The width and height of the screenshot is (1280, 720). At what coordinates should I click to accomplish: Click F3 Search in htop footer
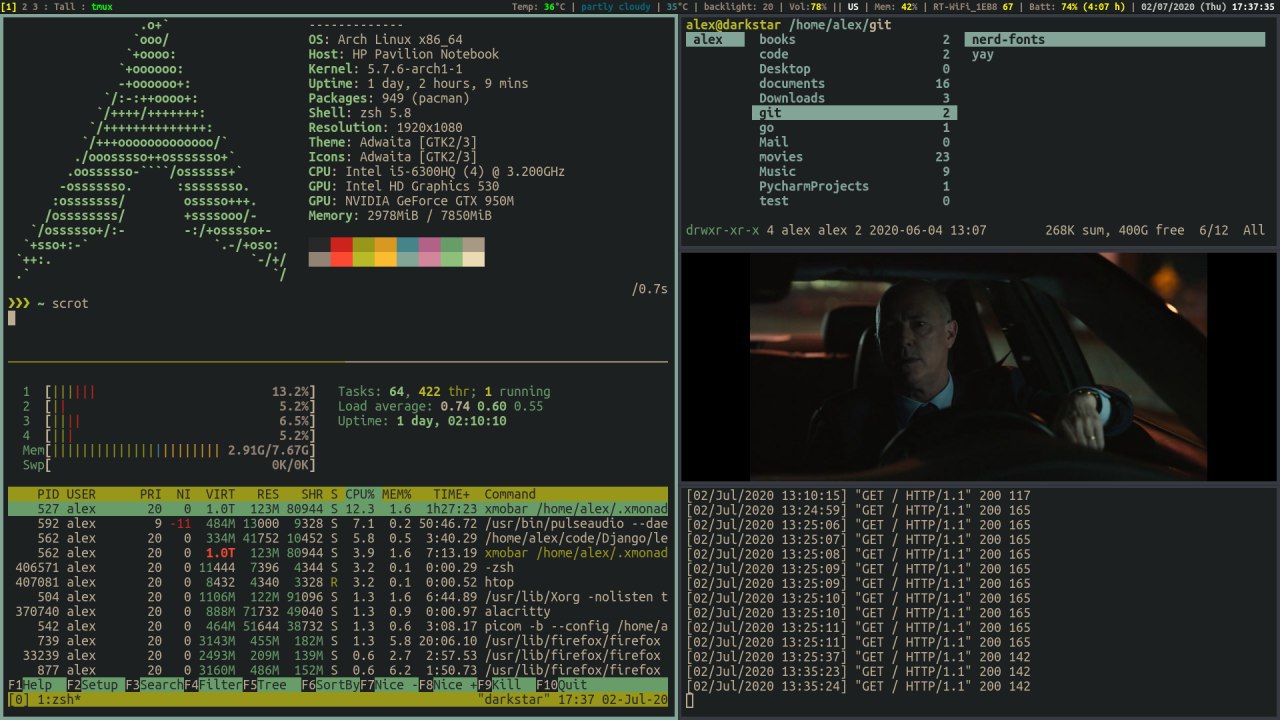pyautogui.click(x=155, y=685)
